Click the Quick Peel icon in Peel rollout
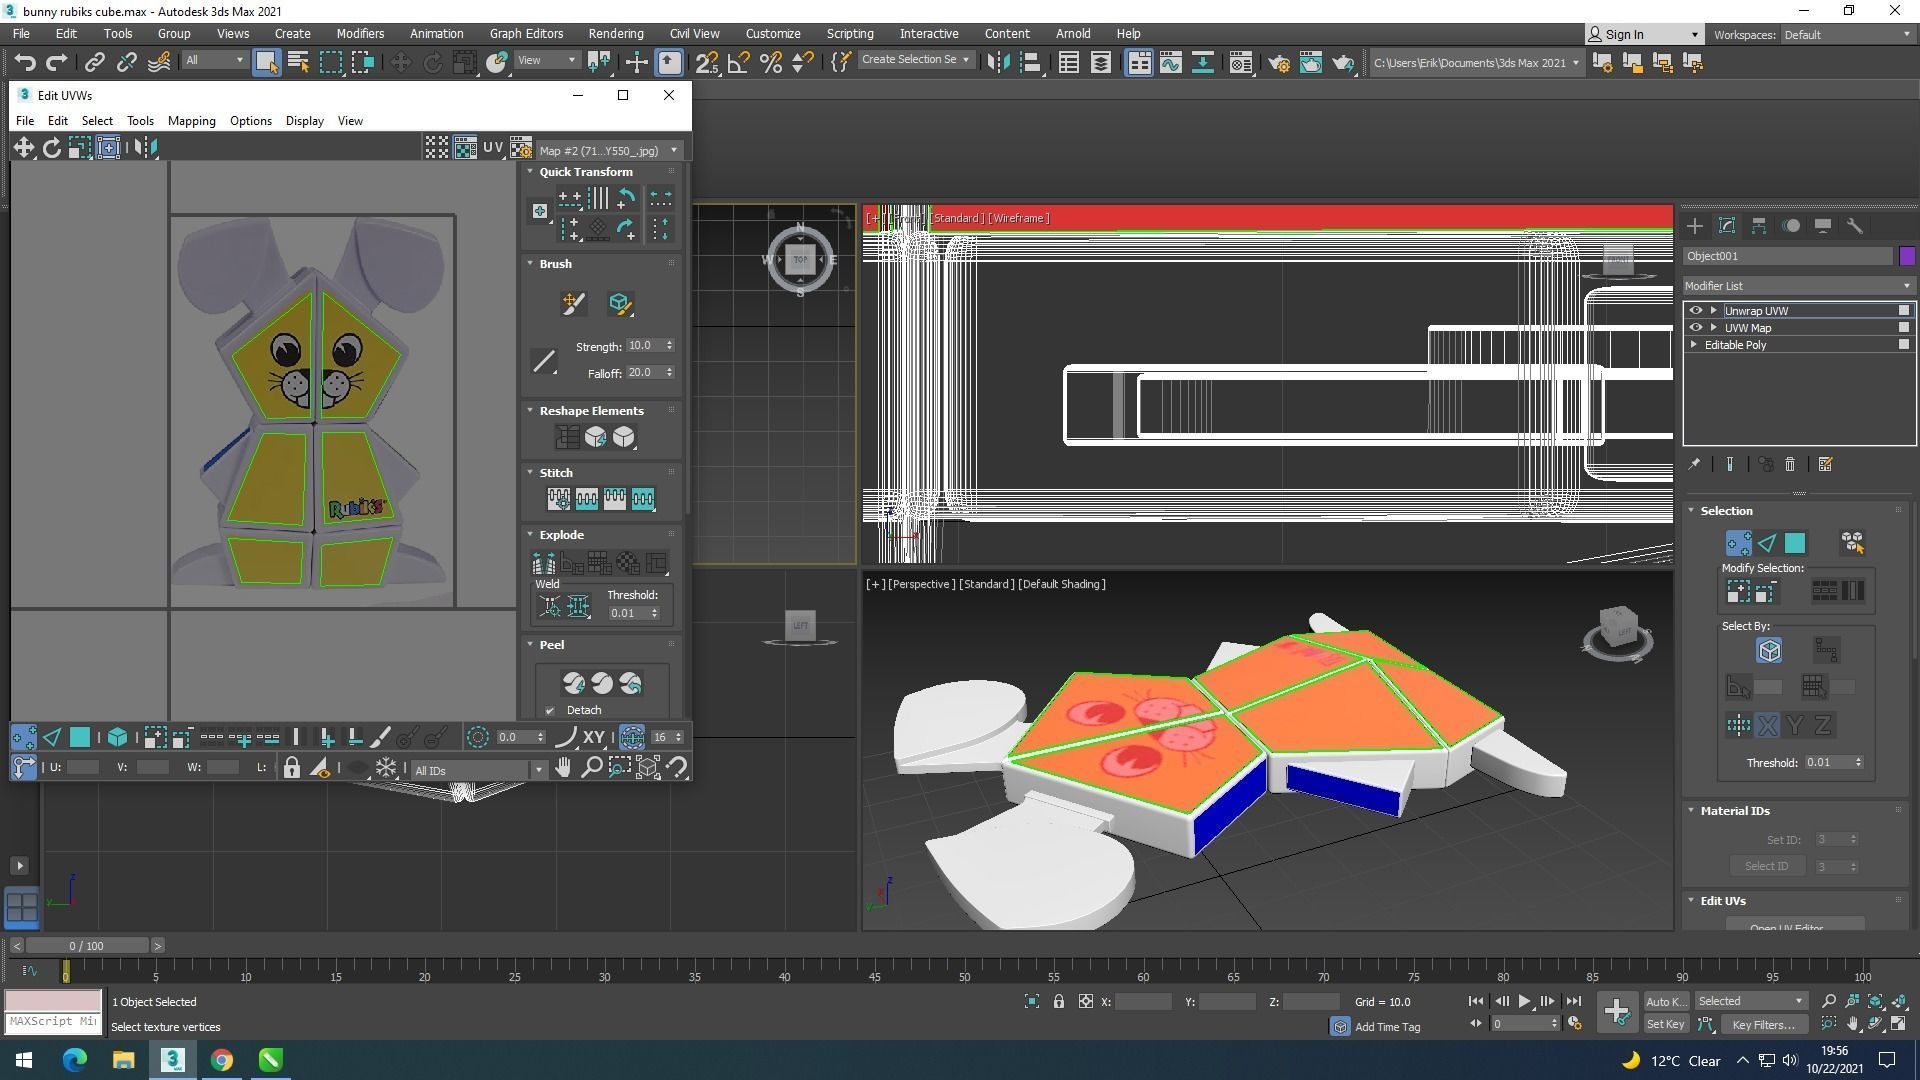Viewport: 1920px width, 1080px height. click(574, 684)
